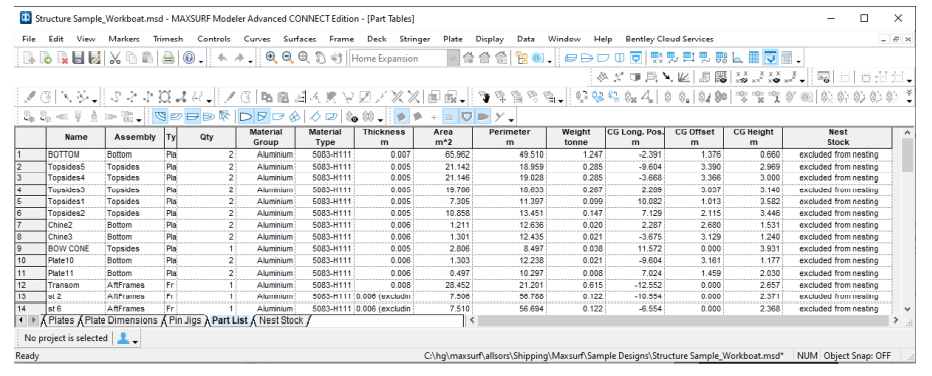
Task: Toggle the highlighted section-with-lines display button
Action: 262,117
